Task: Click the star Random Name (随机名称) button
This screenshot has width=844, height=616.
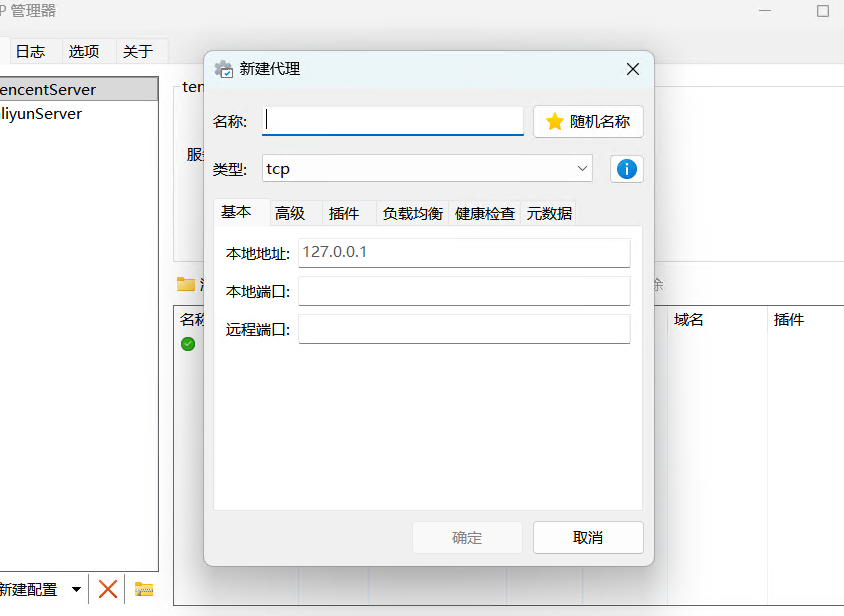Action: click(588, 122)
